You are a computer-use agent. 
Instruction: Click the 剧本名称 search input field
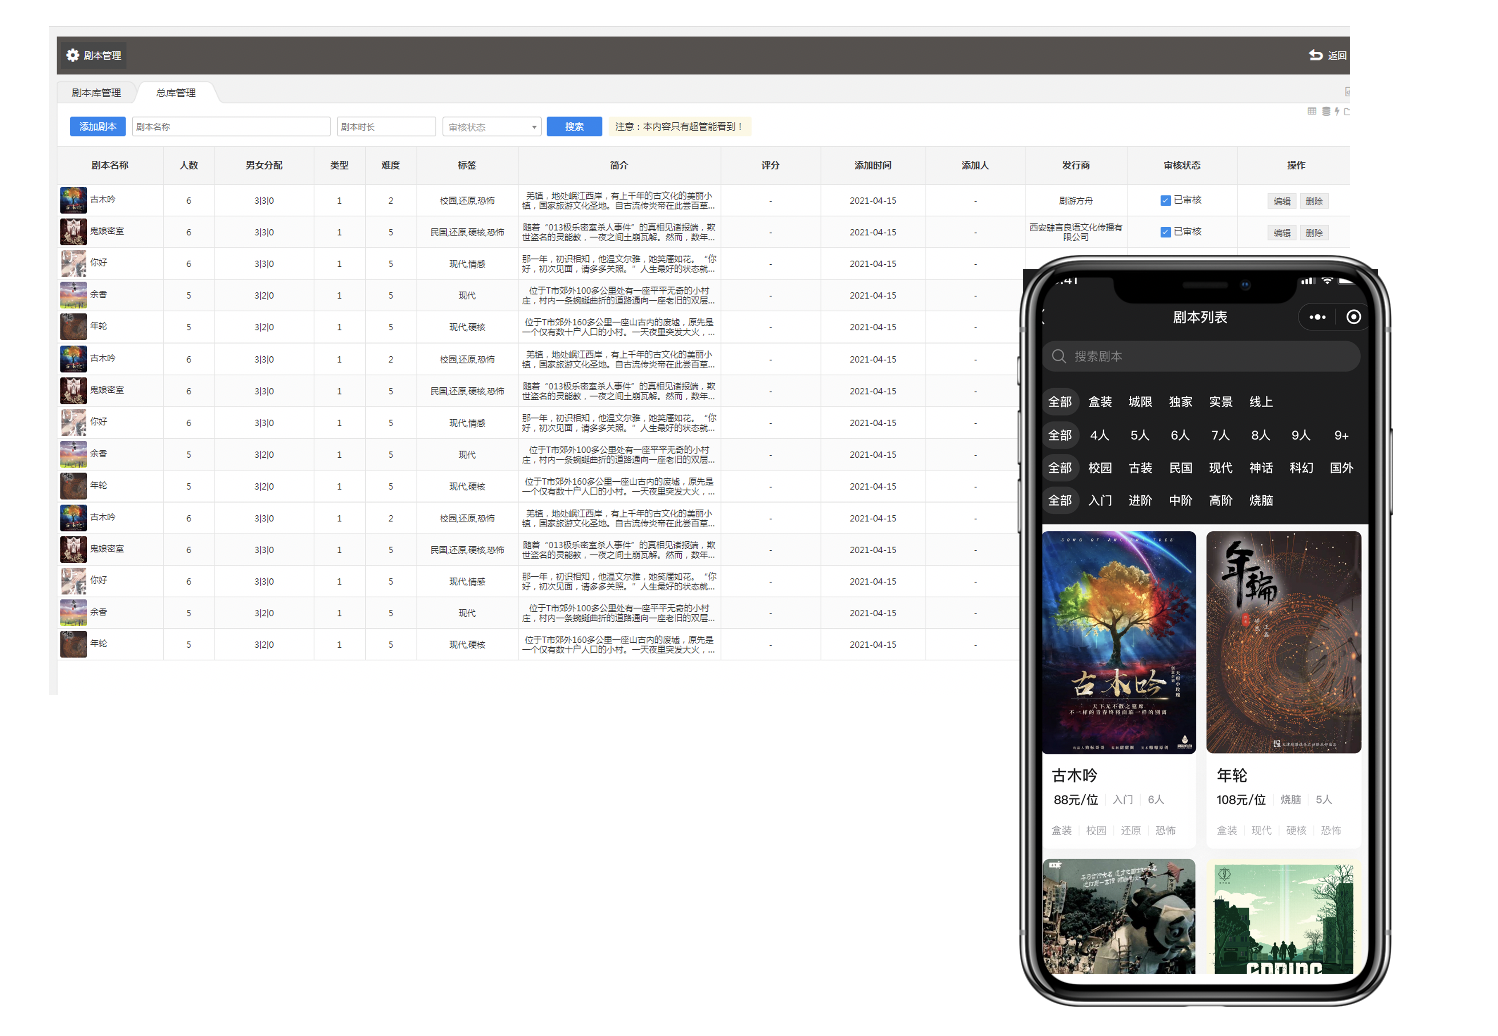[231, 127]
